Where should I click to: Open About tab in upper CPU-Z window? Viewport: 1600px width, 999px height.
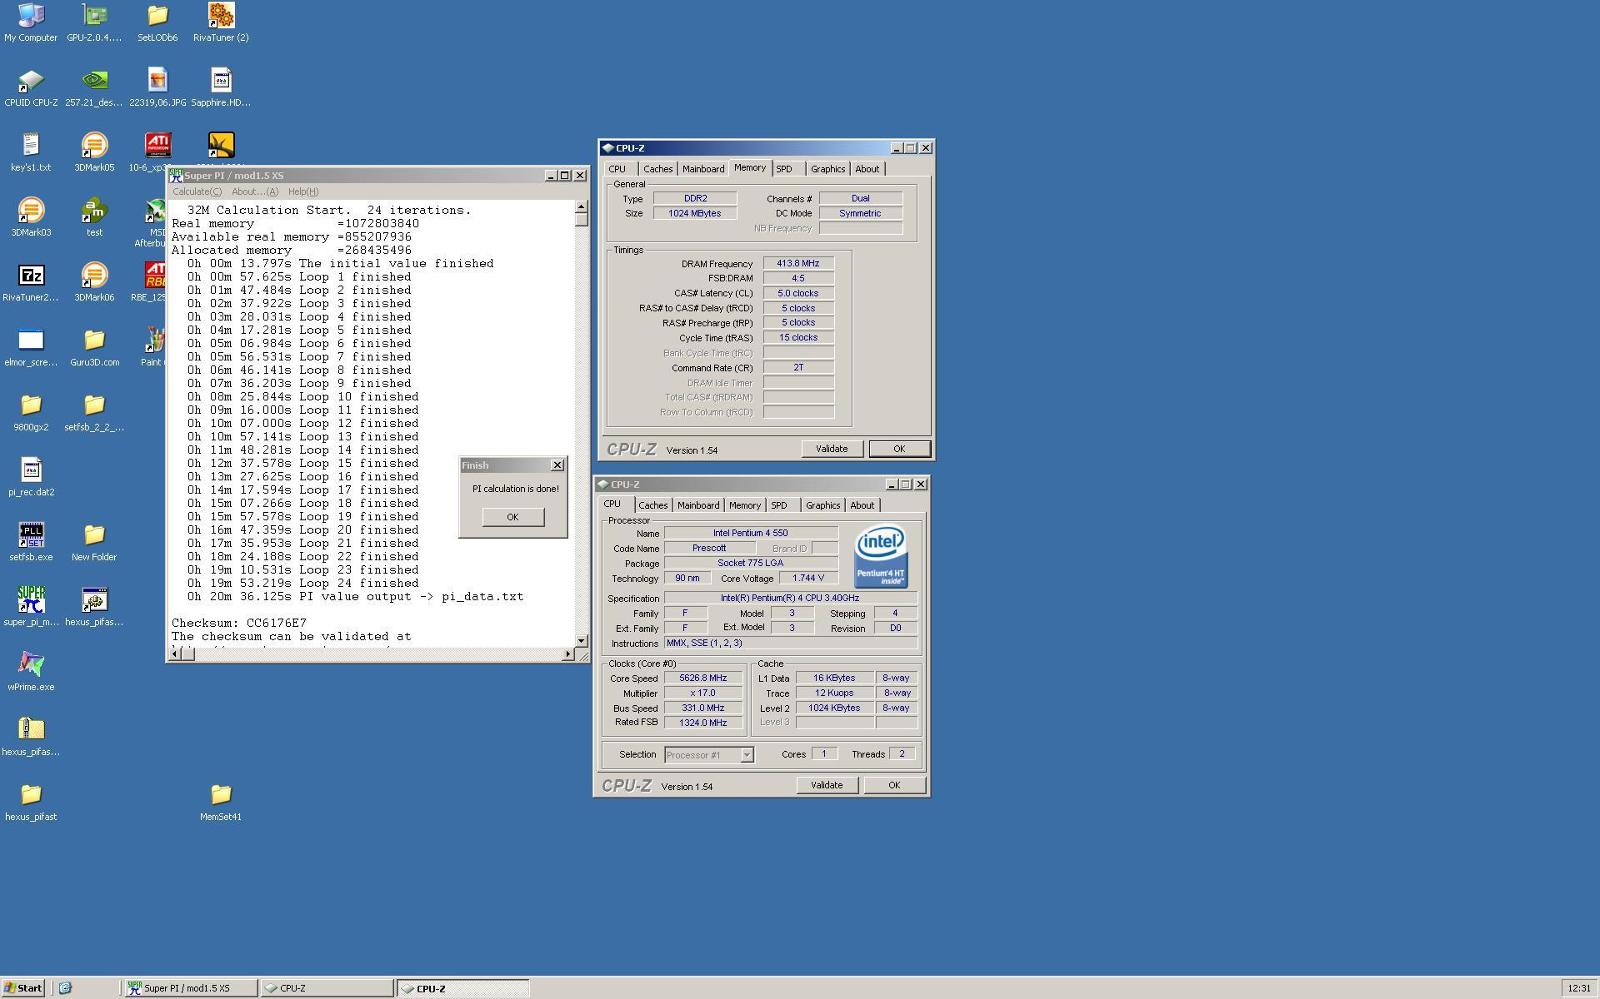pos(867,169)
